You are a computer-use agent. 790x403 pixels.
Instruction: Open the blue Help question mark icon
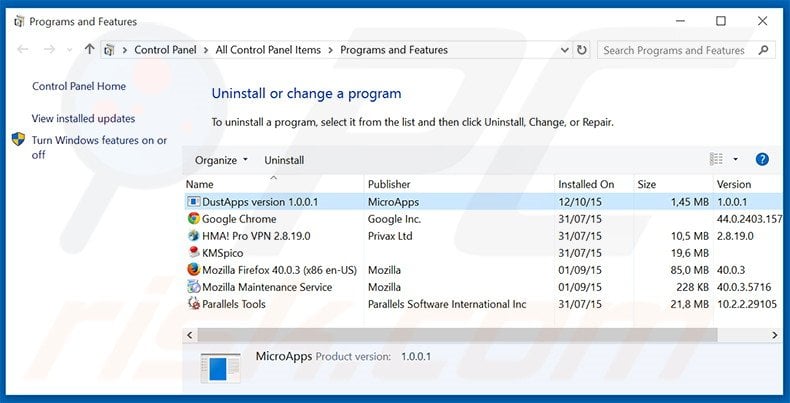click(x=762, y=160)
